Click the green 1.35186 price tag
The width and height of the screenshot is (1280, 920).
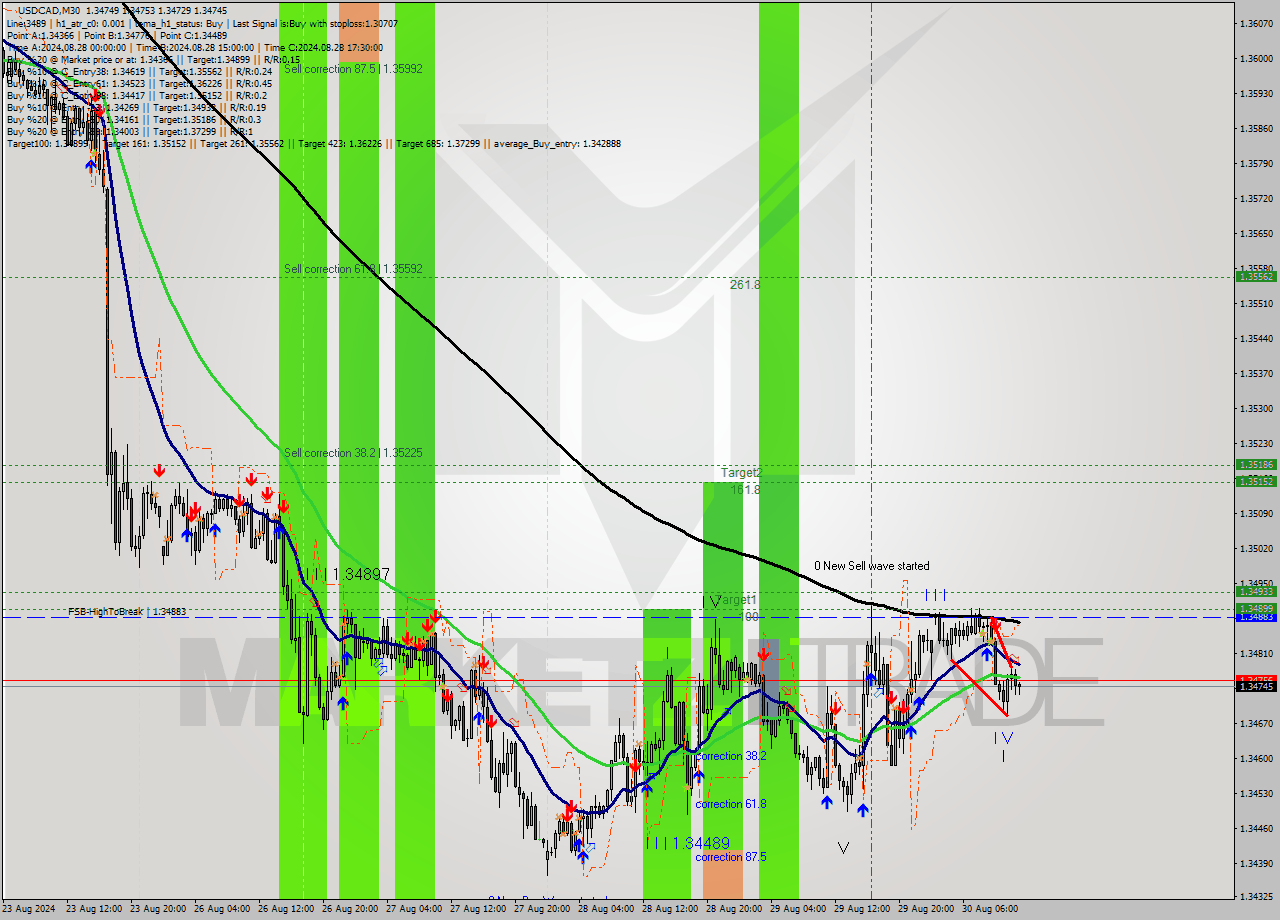tap(1256, 465)
